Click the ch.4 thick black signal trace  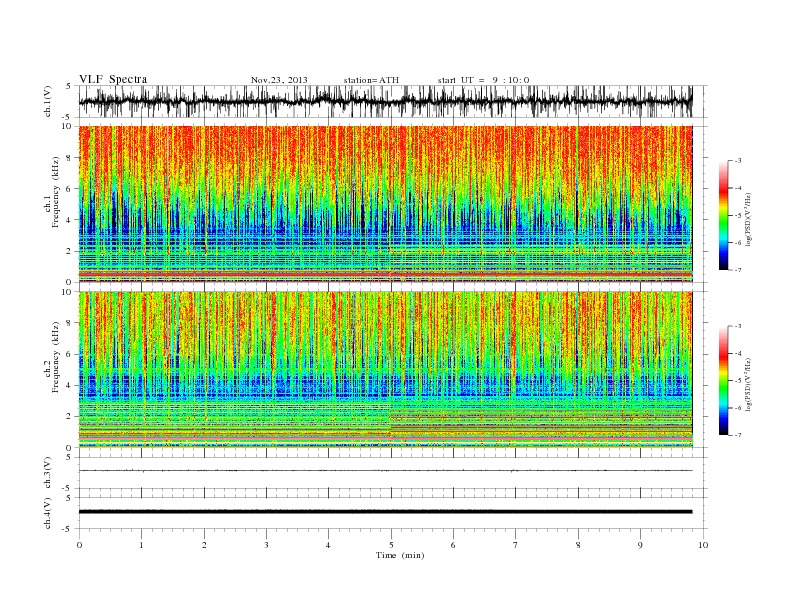pos(385,512)
